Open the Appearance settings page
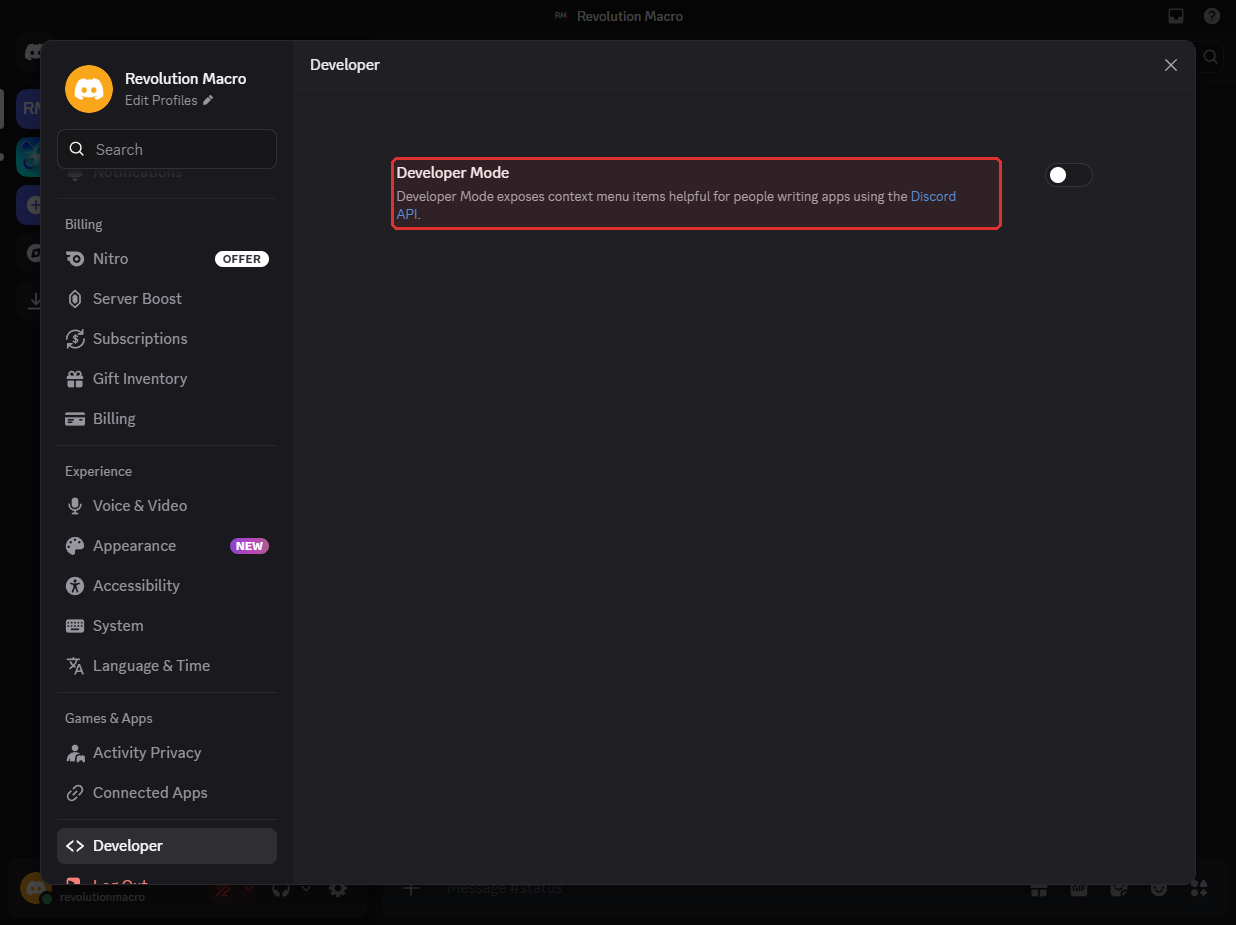The image size is (1236, 925). point(167,545)
